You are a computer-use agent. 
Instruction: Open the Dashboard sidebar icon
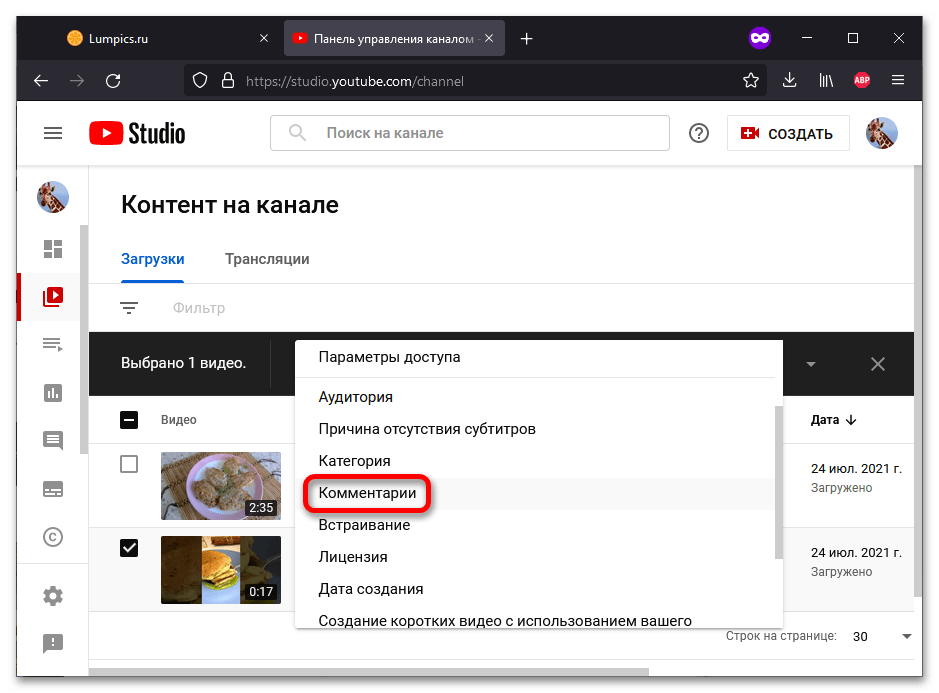tap(53, 249)
